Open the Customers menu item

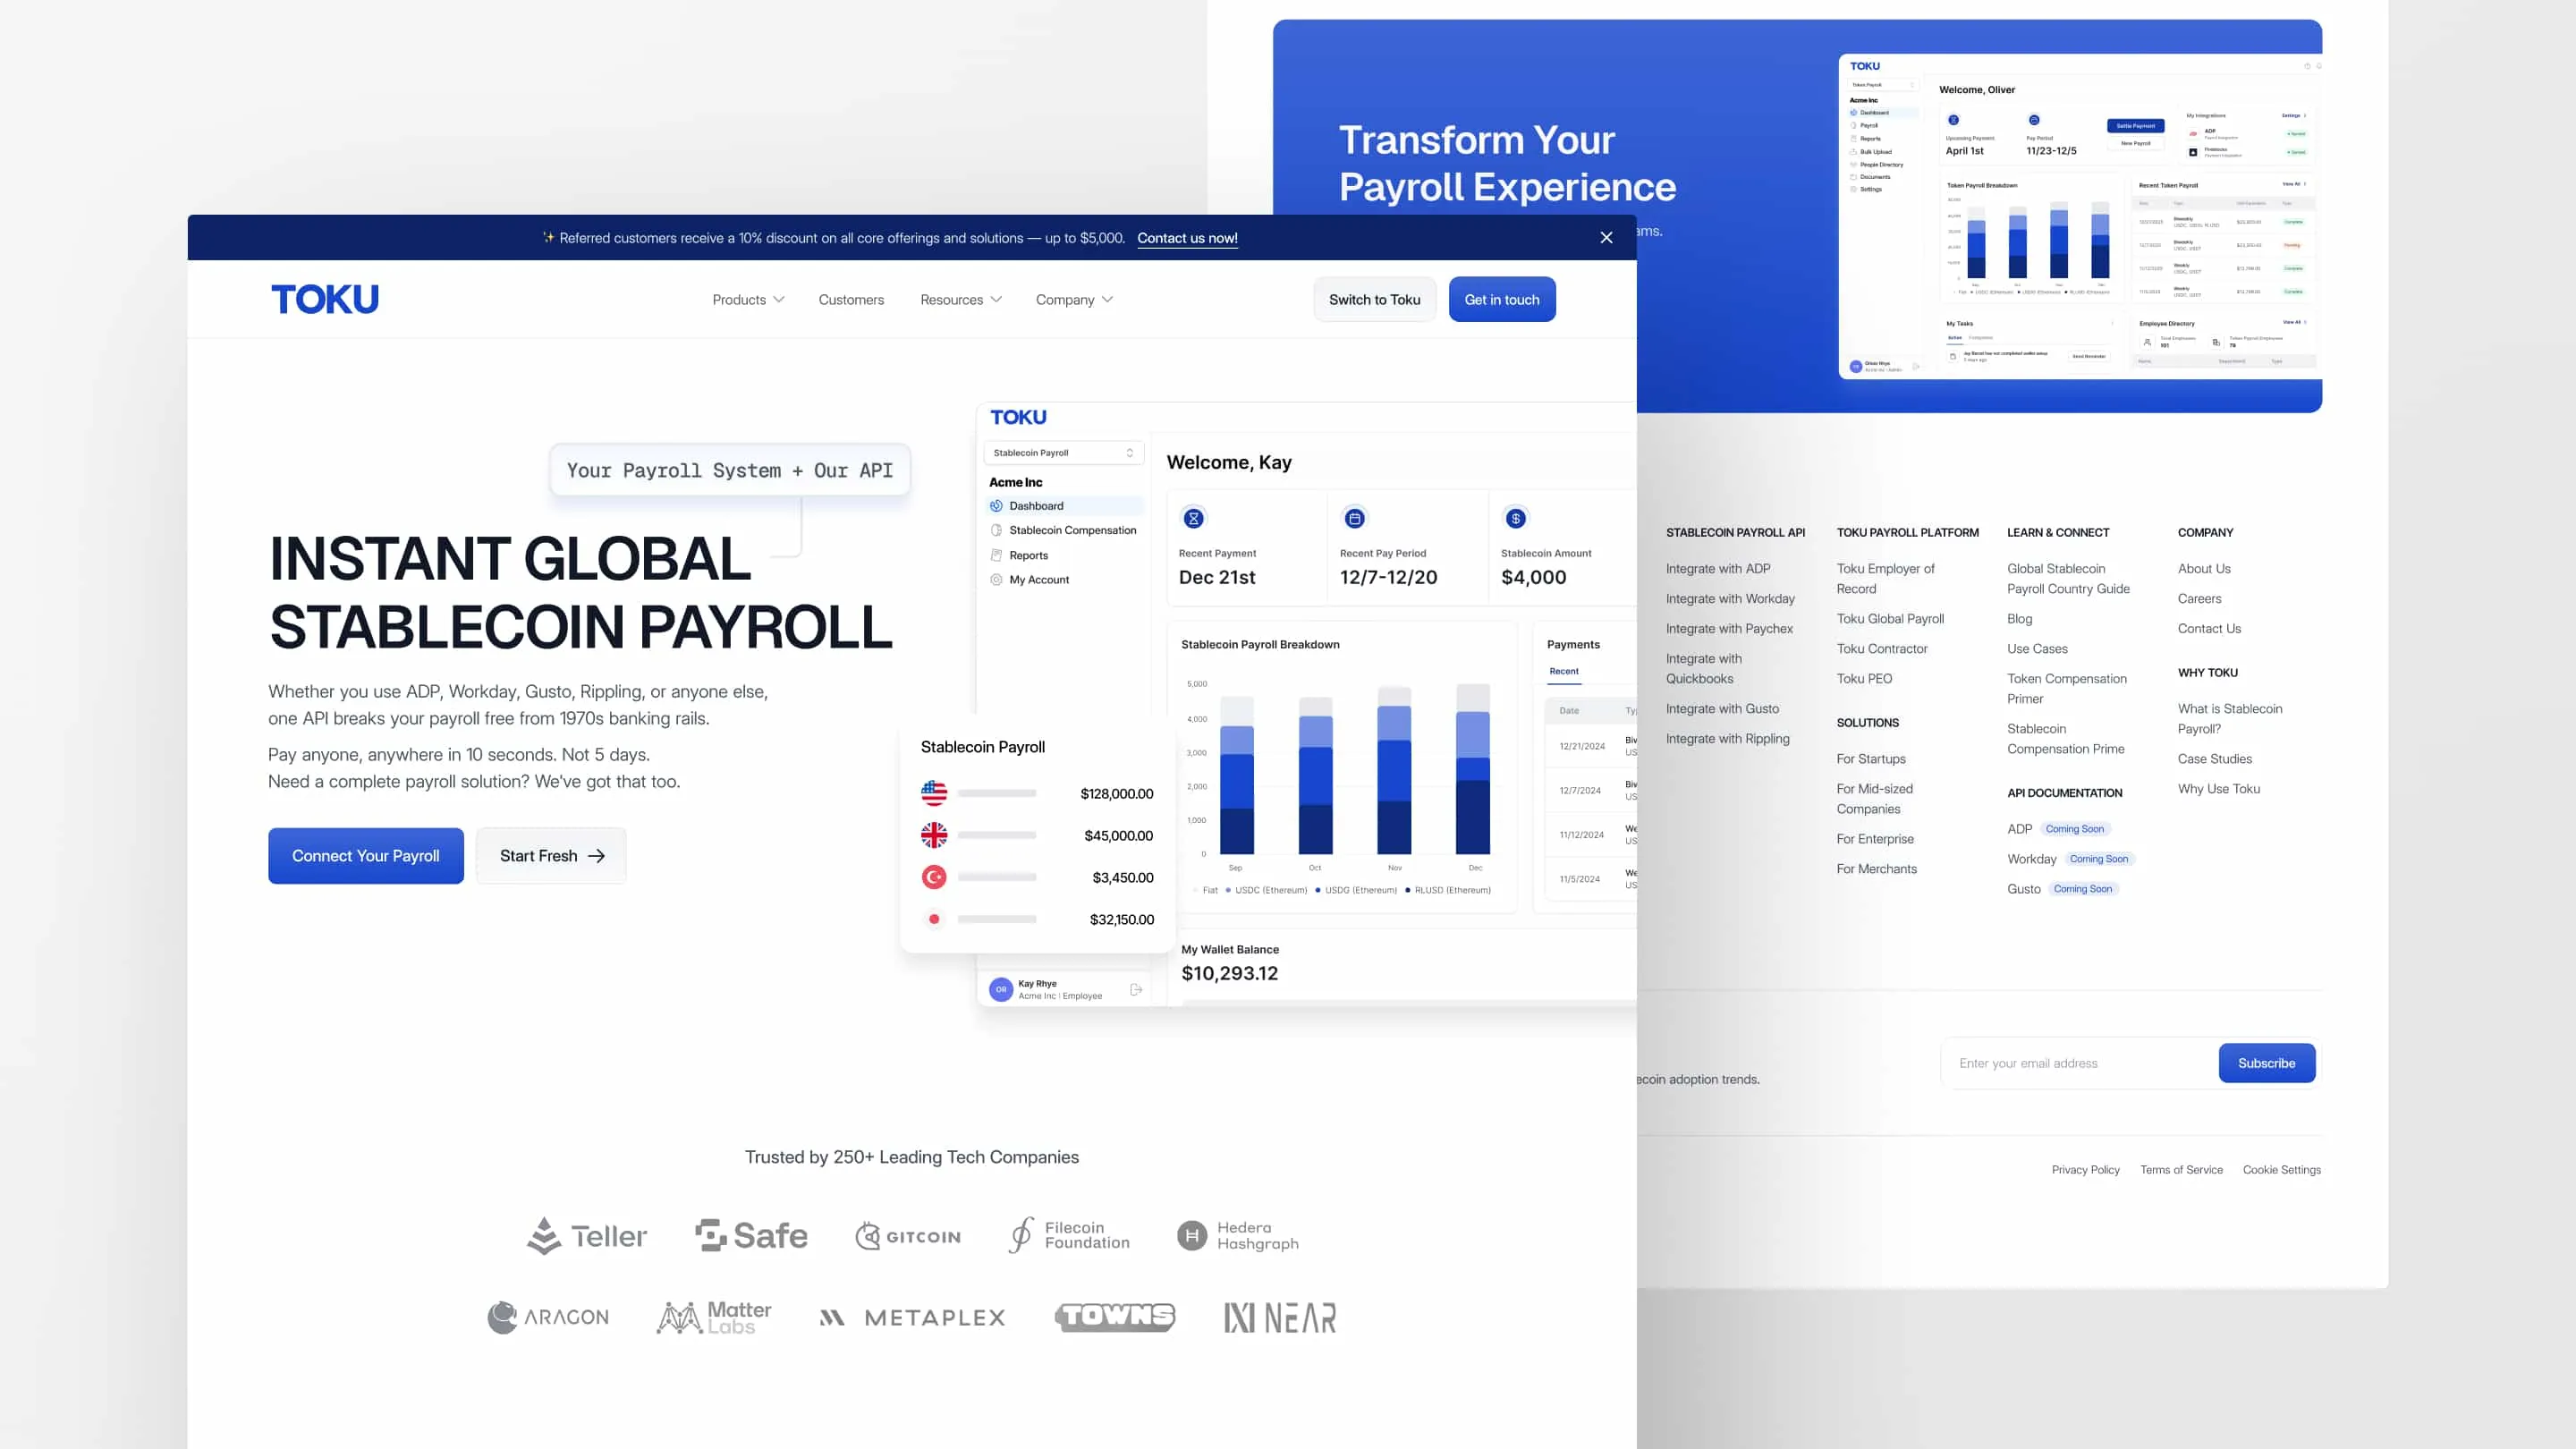pos(851,300)
